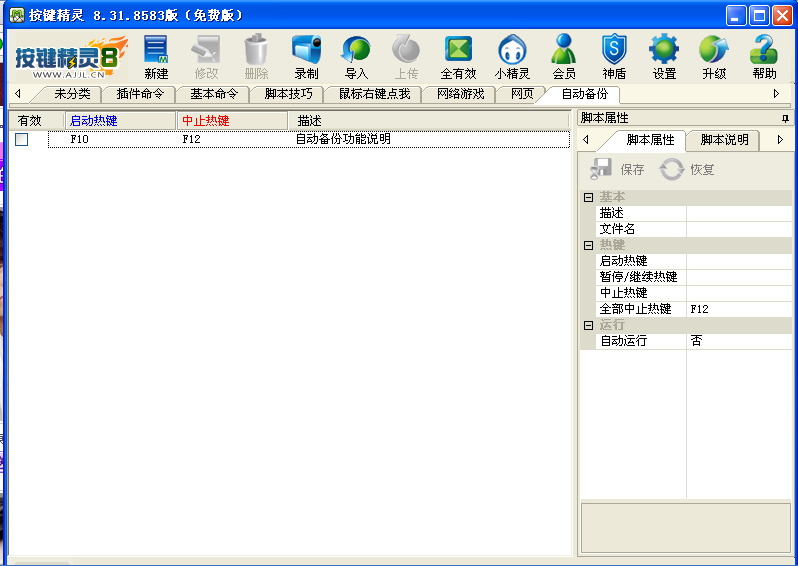Image resolution: width=798 pixels, height=566 pixels.
Task: Select the 自动备份 tab
Action: point(584,94)
